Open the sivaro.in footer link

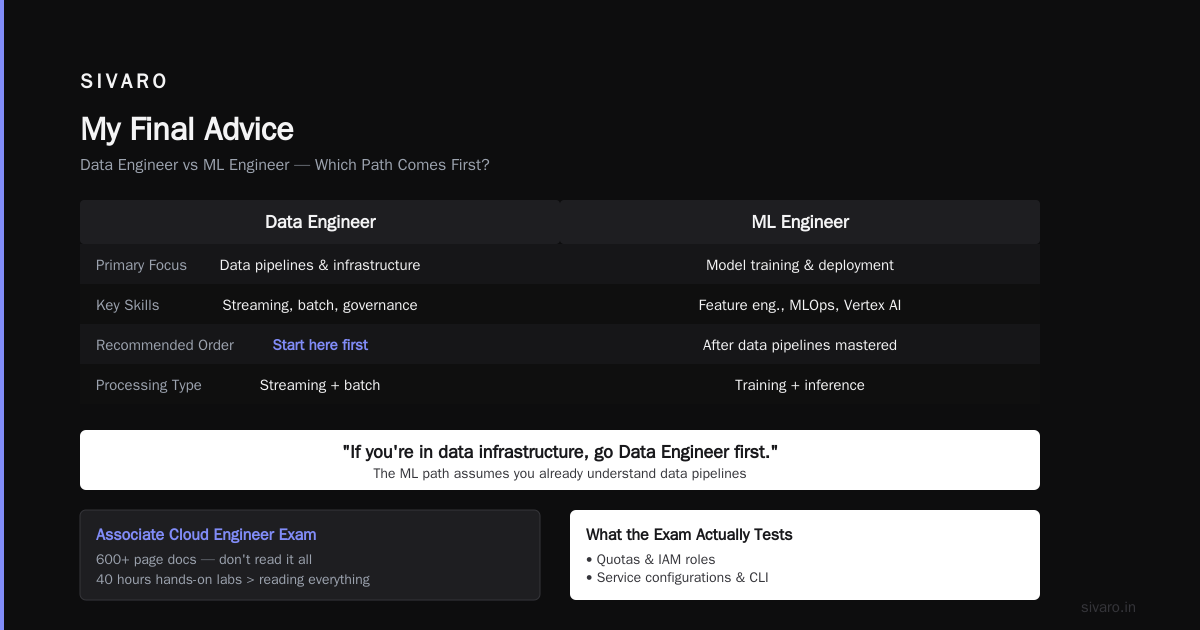point(1109,607)
